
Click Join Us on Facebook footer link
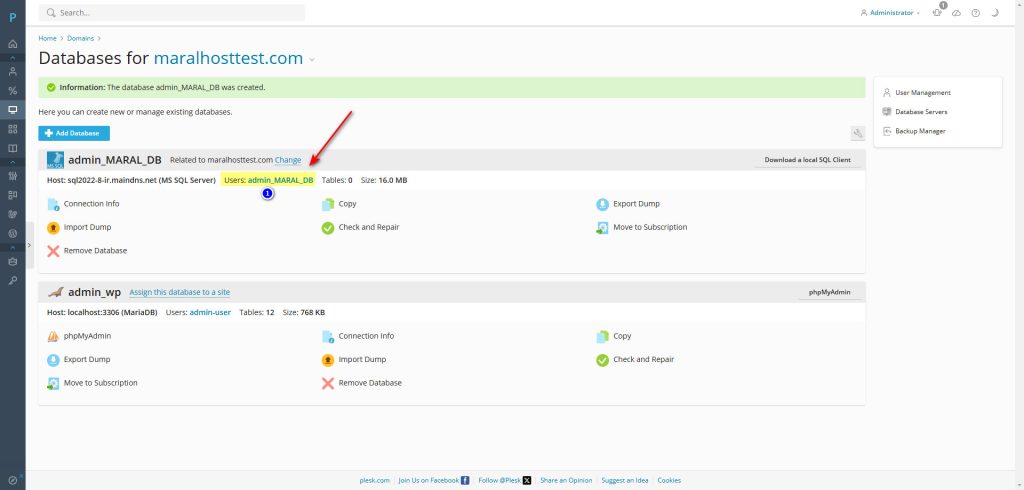pos(434,480)
